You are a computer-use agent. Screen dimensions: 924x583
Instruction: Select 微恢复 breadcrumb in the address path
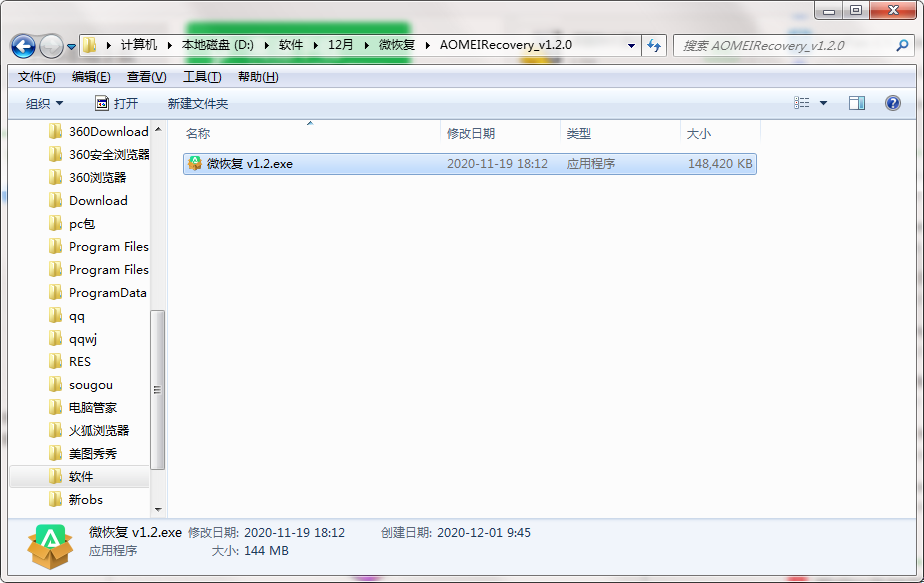coord(397,45)
